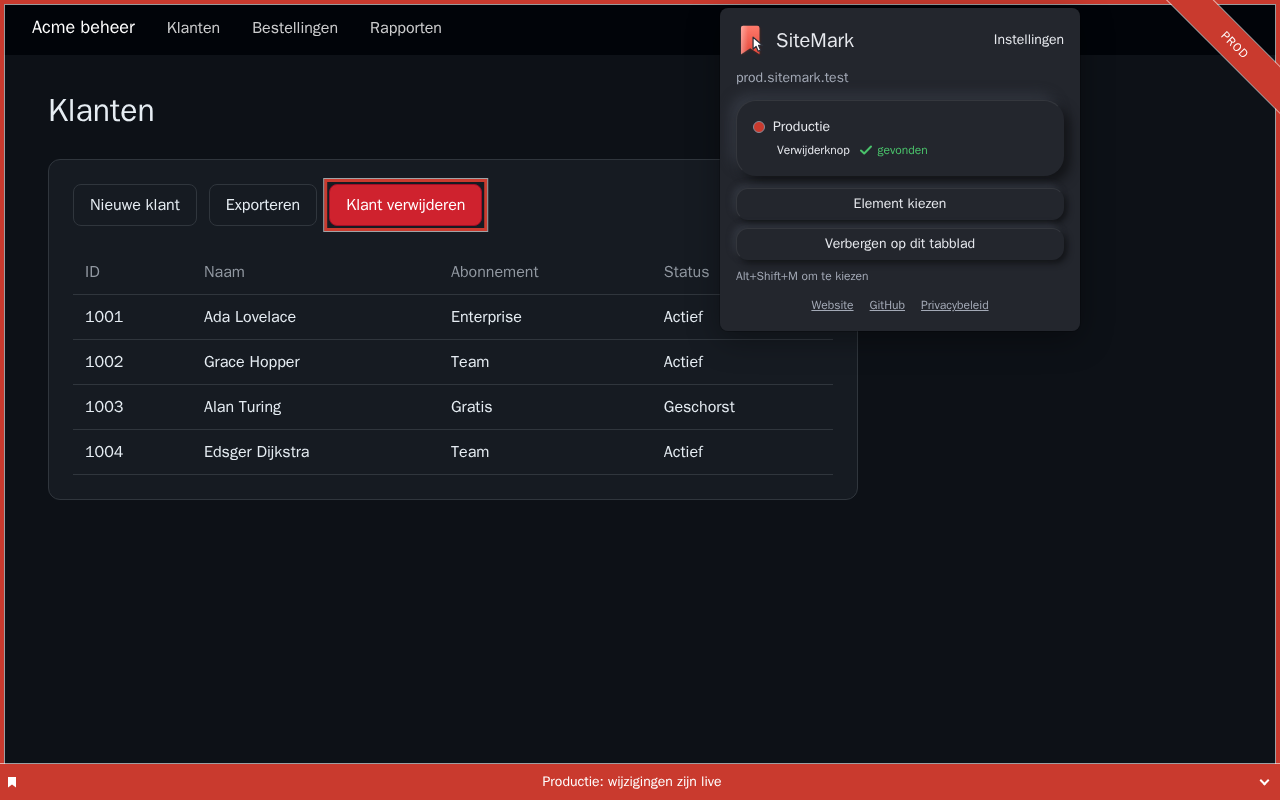Click the SiteMark bookmark logo icon
Screen dimensions: 1280x800
tap(750, 40)
